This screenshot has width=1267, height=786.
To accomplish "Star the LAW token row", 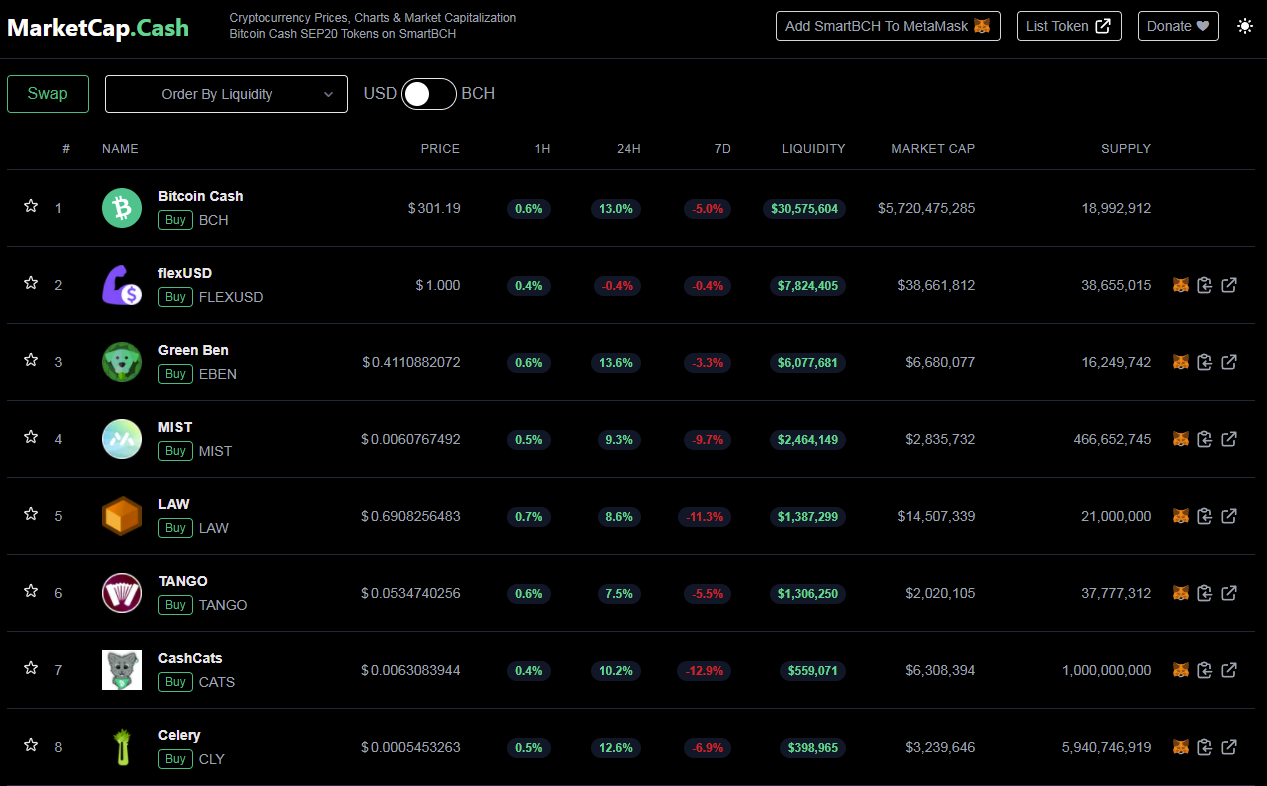I will click(31, 513).
